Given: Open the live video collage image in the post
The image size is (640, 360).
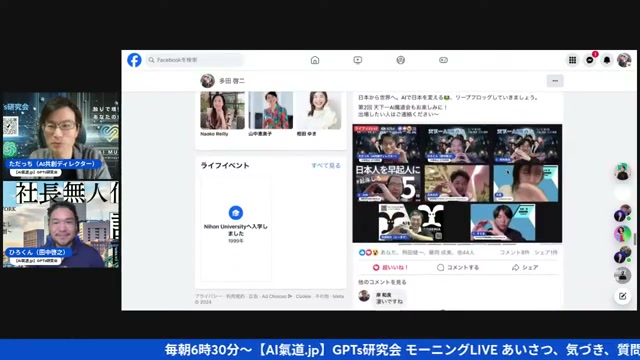Looking at the screenshot, I should click(x=457, y=183).
